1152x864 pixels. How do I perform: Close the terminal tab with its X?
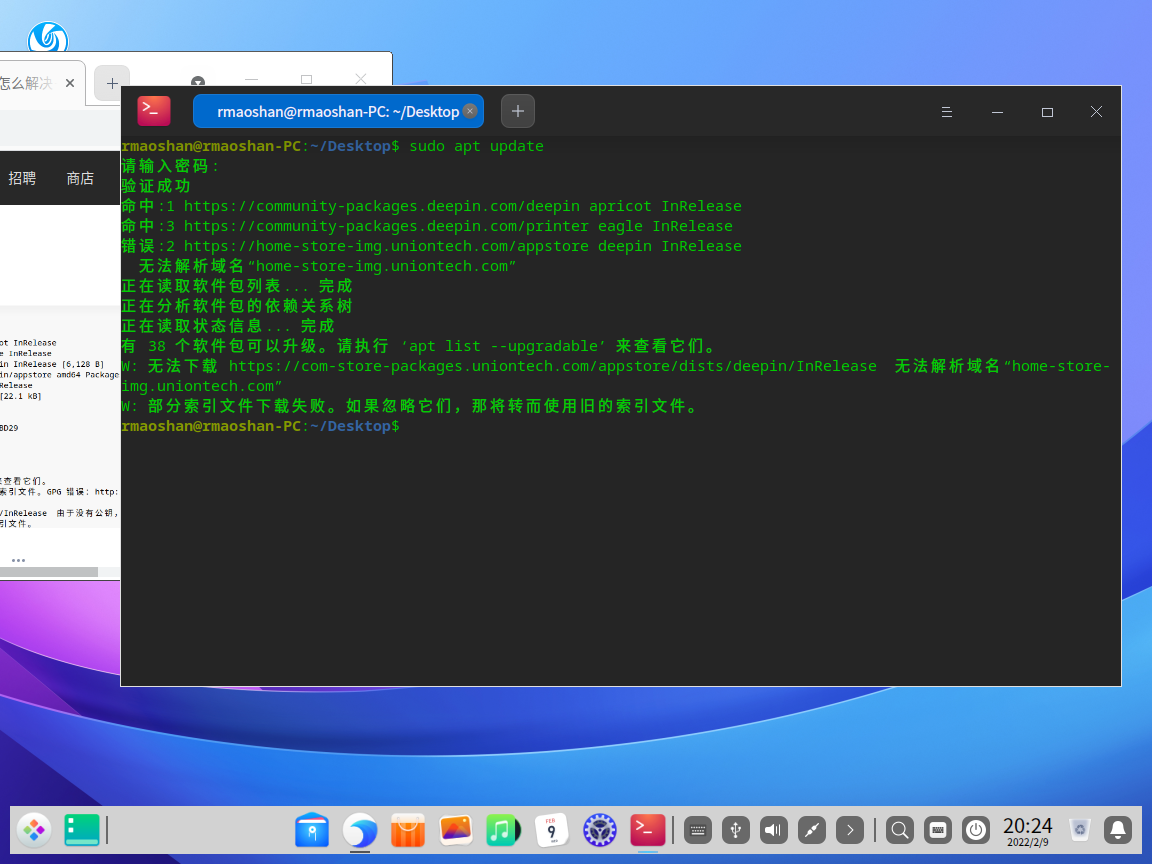point(470,112)
